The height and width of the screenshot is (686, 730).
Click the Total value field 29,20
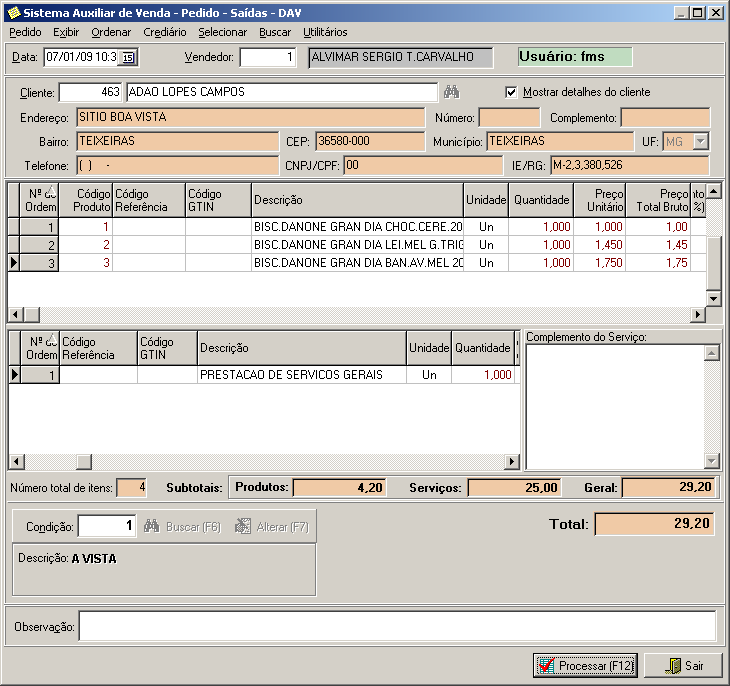point(654,524)
